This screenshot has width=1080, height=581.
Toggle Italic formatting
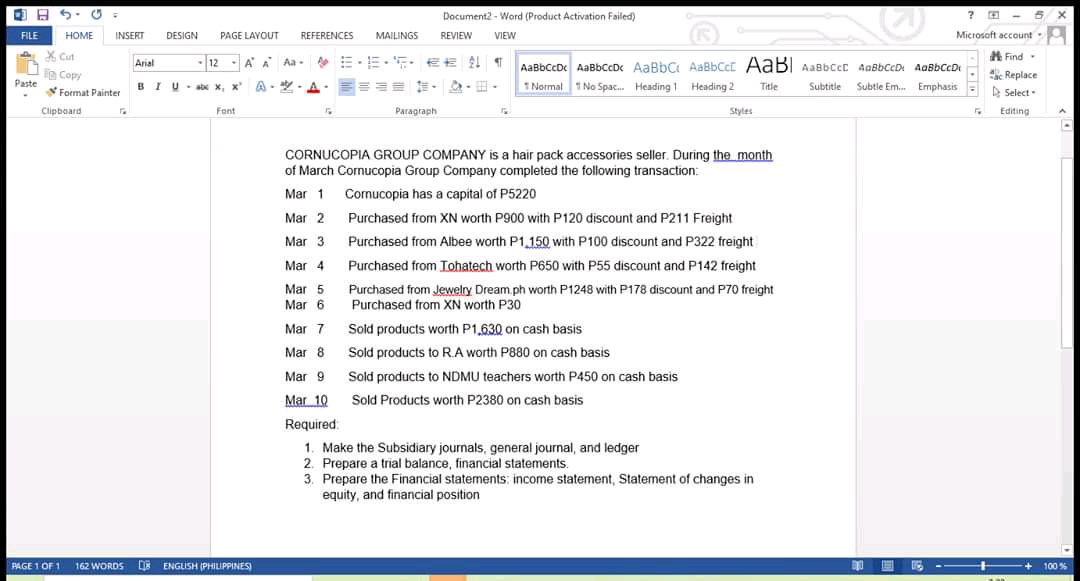(x=158, y=87)
